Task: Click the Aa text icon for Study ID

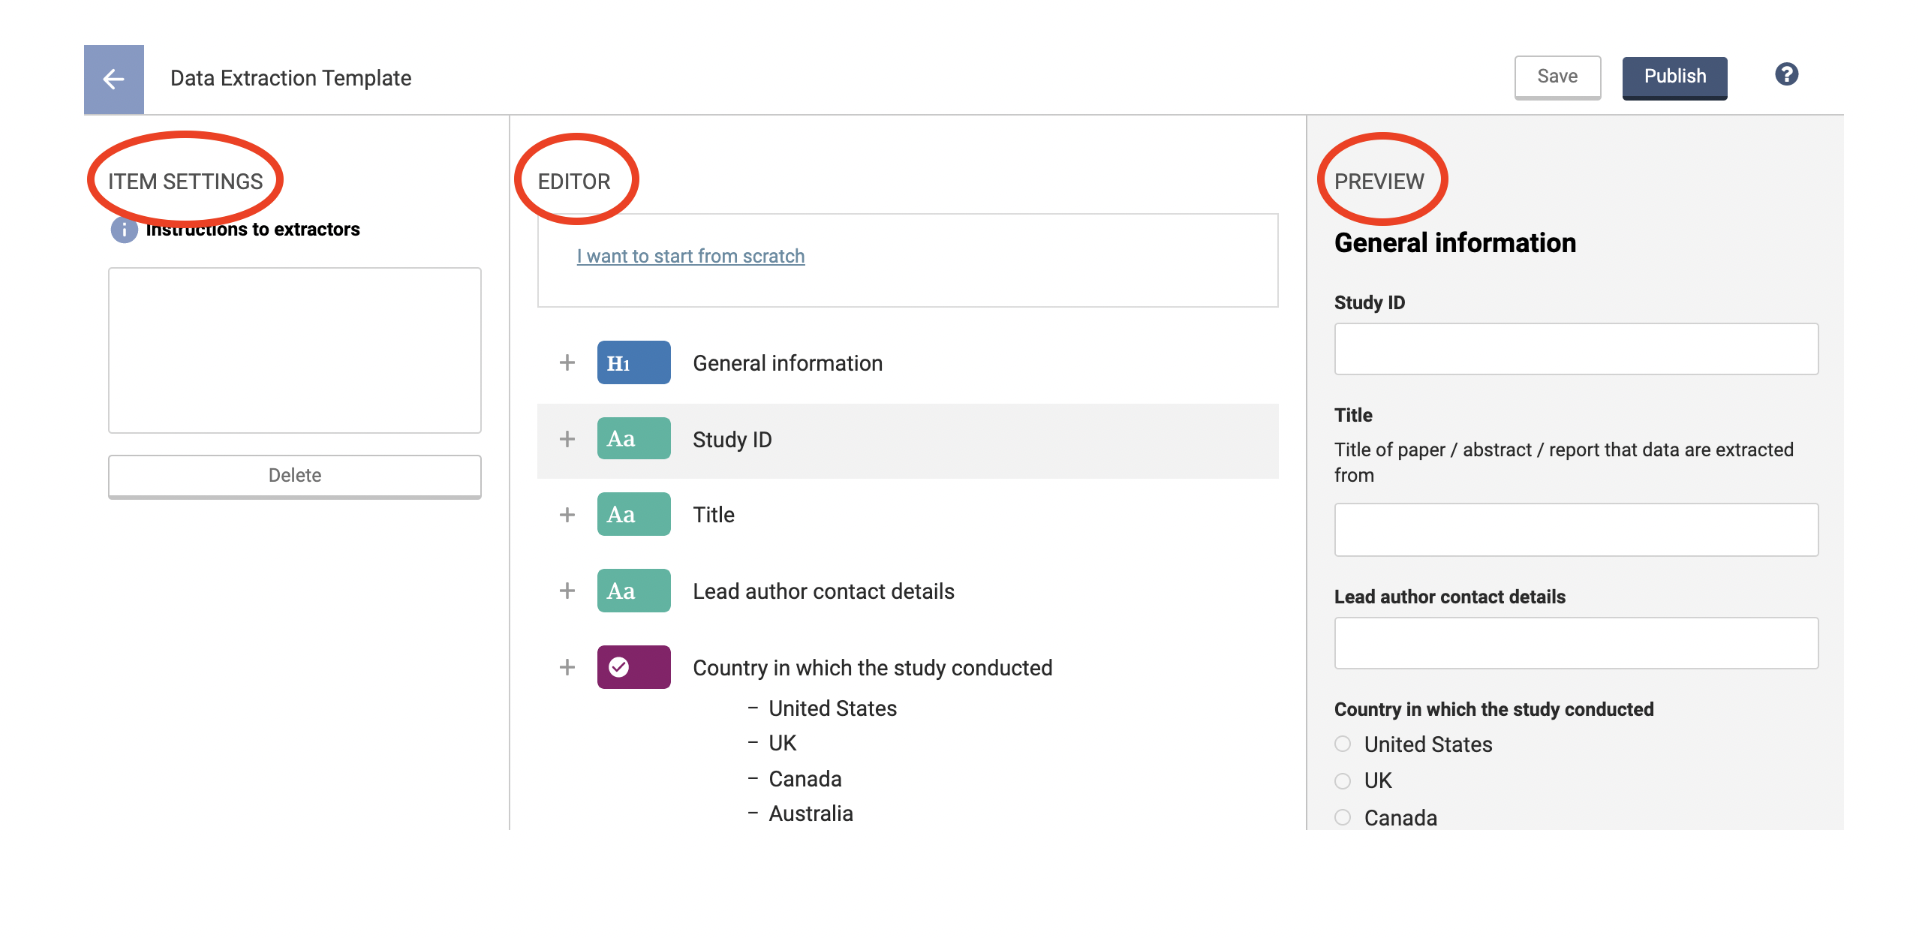Action: [633, 439]
